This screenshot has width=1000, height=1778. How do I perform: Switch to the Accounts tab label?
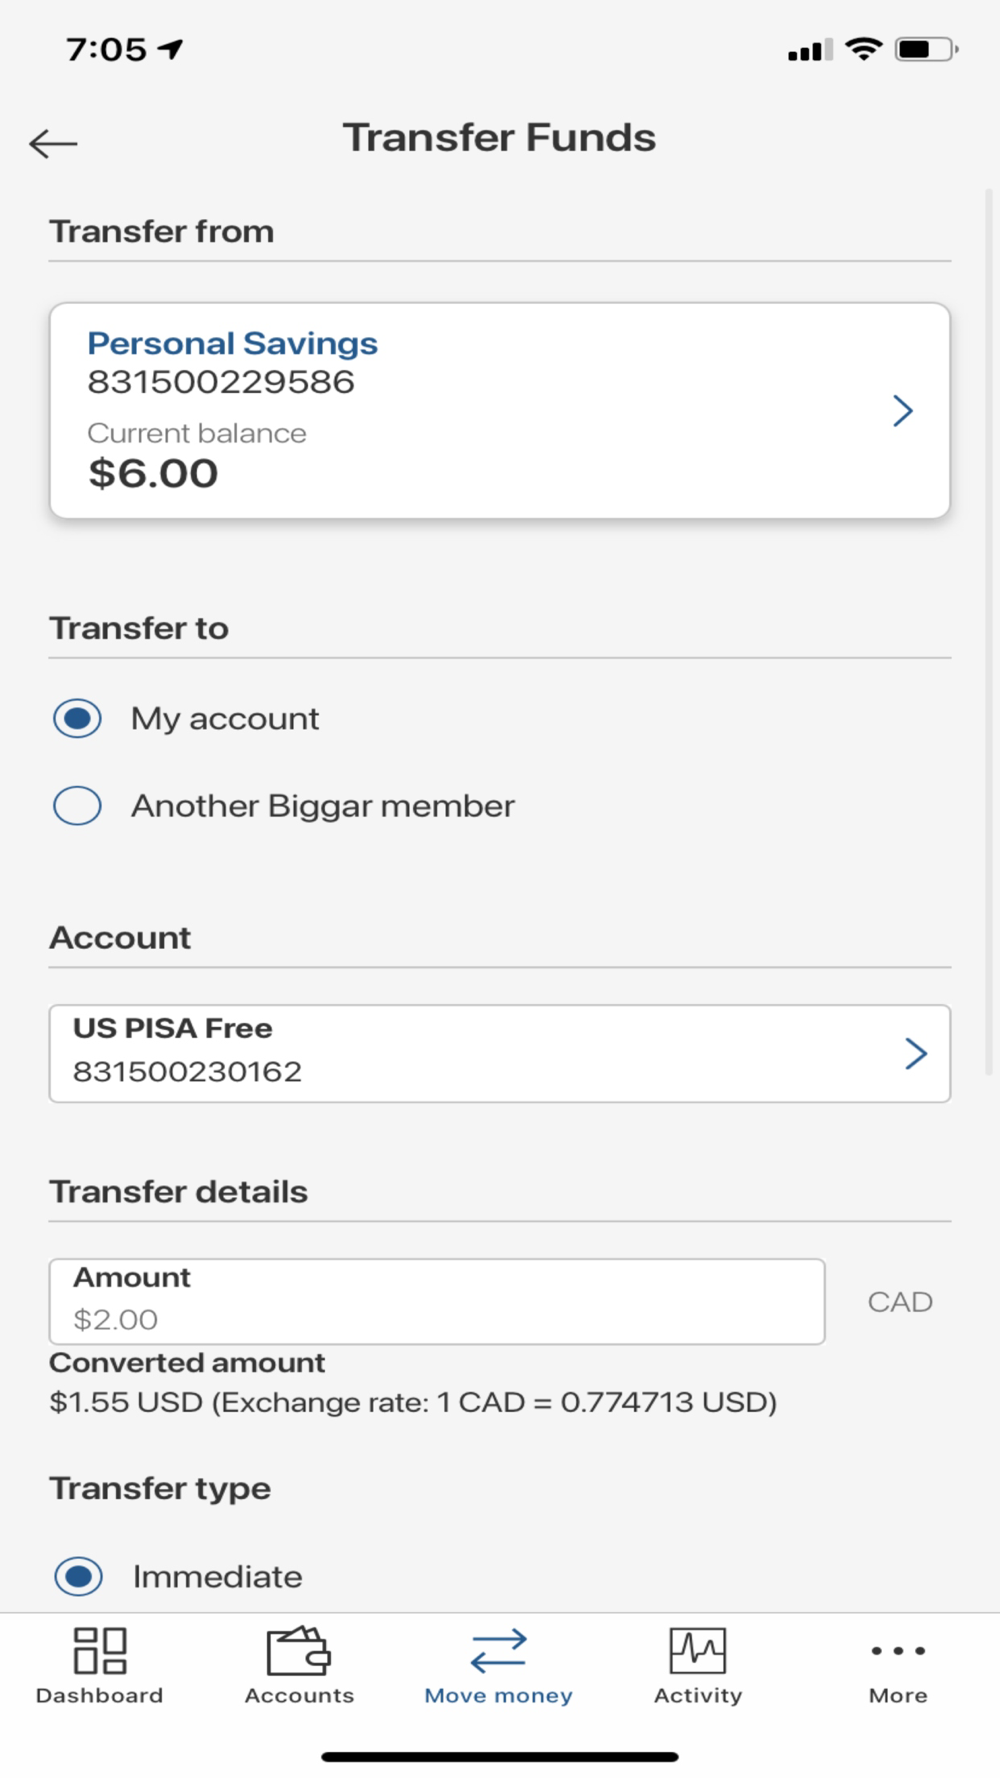coord(299,1696)
